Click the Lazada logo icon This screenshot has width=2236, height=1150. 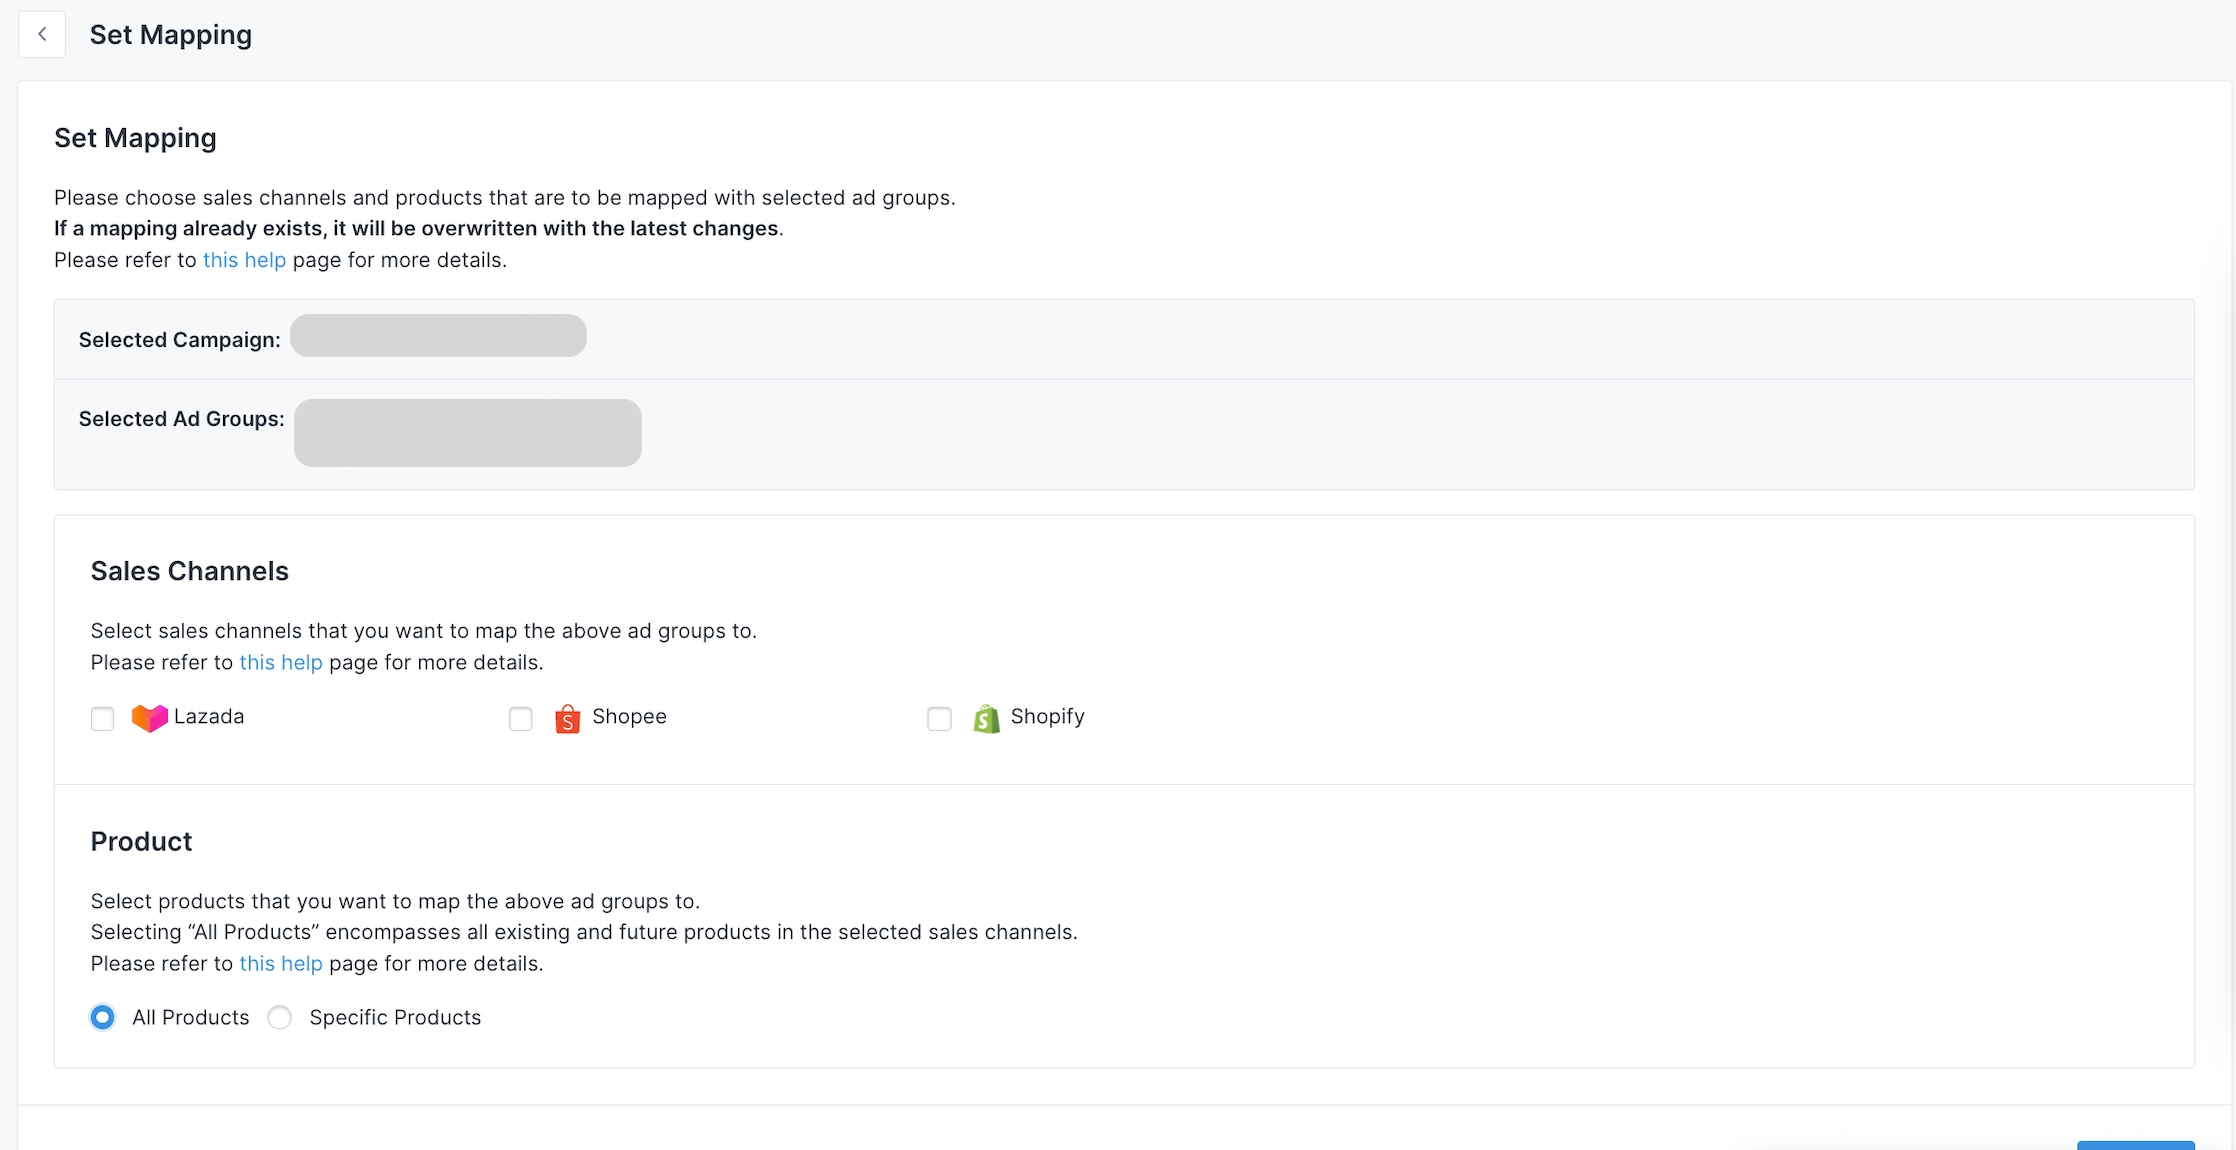coord(149,718)
